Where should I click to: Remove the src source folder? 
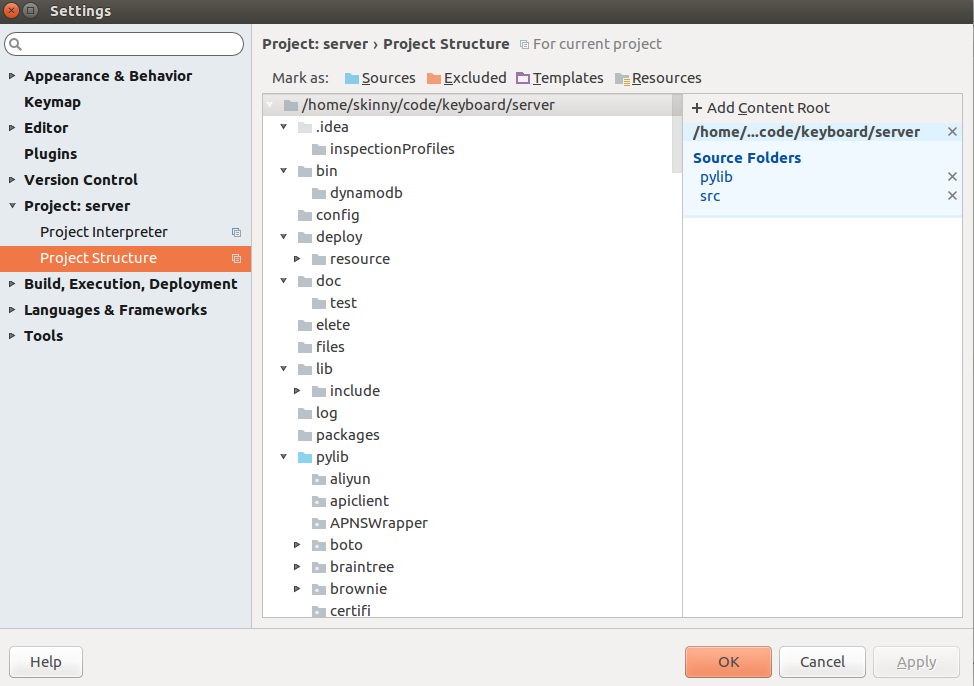(952, 196)
